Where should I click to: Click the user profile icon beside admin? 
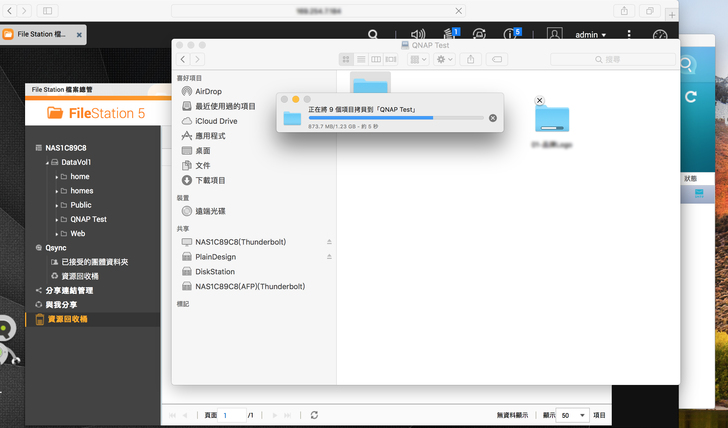pos(554,34)
